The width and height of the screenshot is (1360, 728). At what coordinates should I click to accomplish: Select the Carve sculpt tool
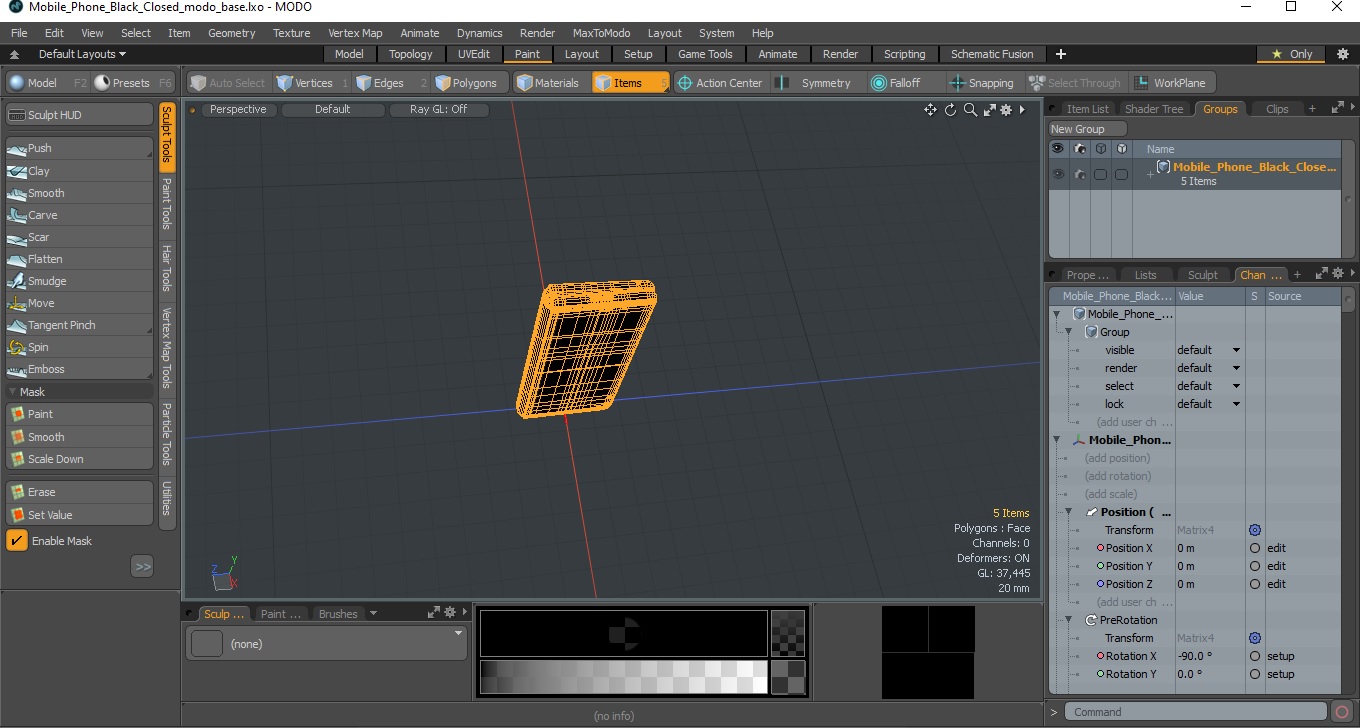(x=79, y=215)
